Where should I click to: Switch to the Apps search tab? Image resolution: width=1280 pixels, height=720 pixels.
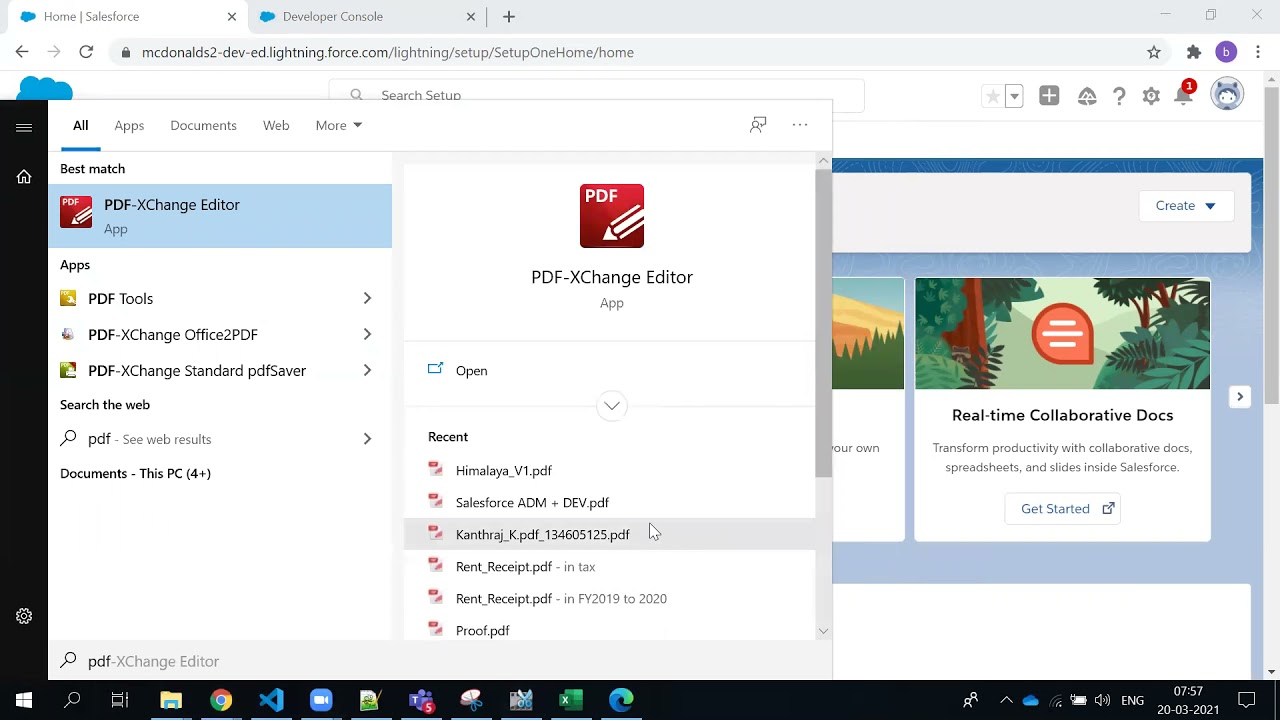(x=129, y=125)
